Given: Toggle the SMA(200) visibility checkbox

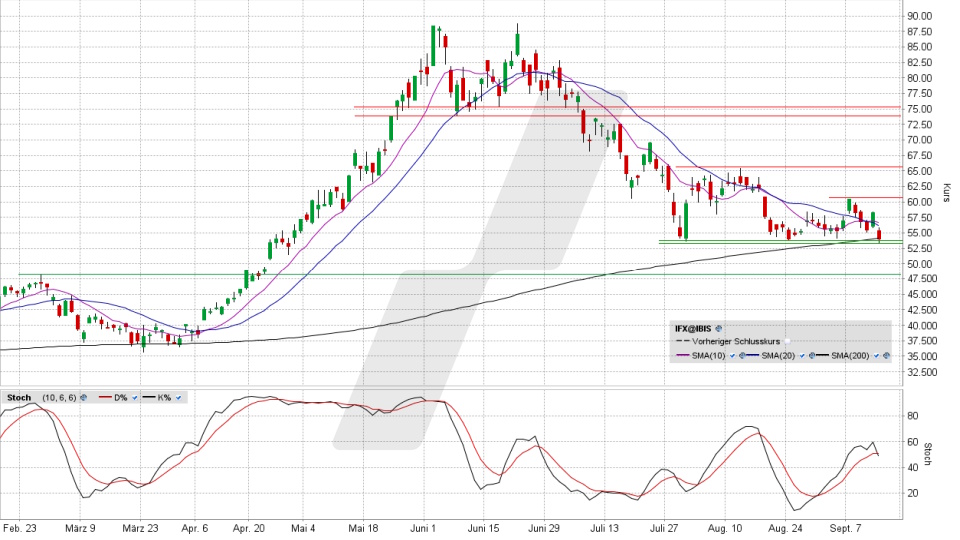Looking at the screenshot, I should click(876, 356).
